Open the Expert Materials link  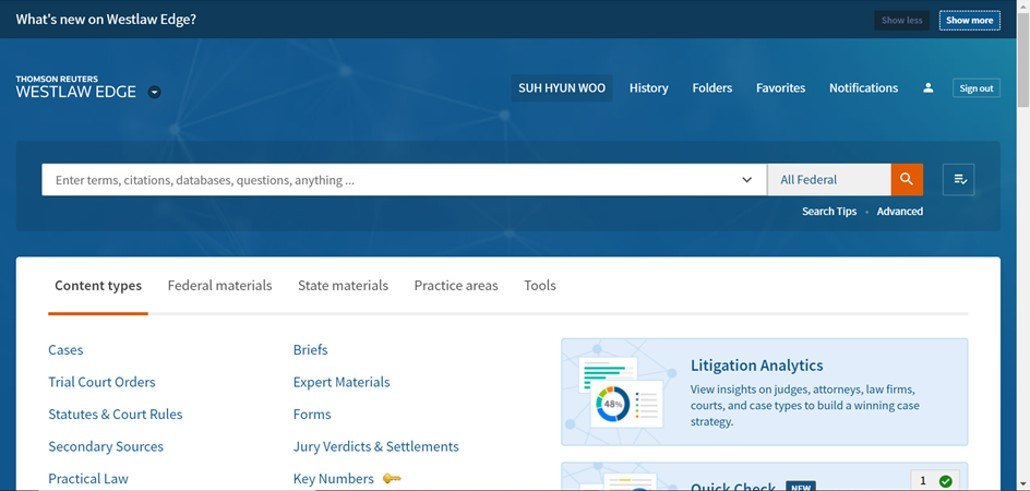[342, 382]
